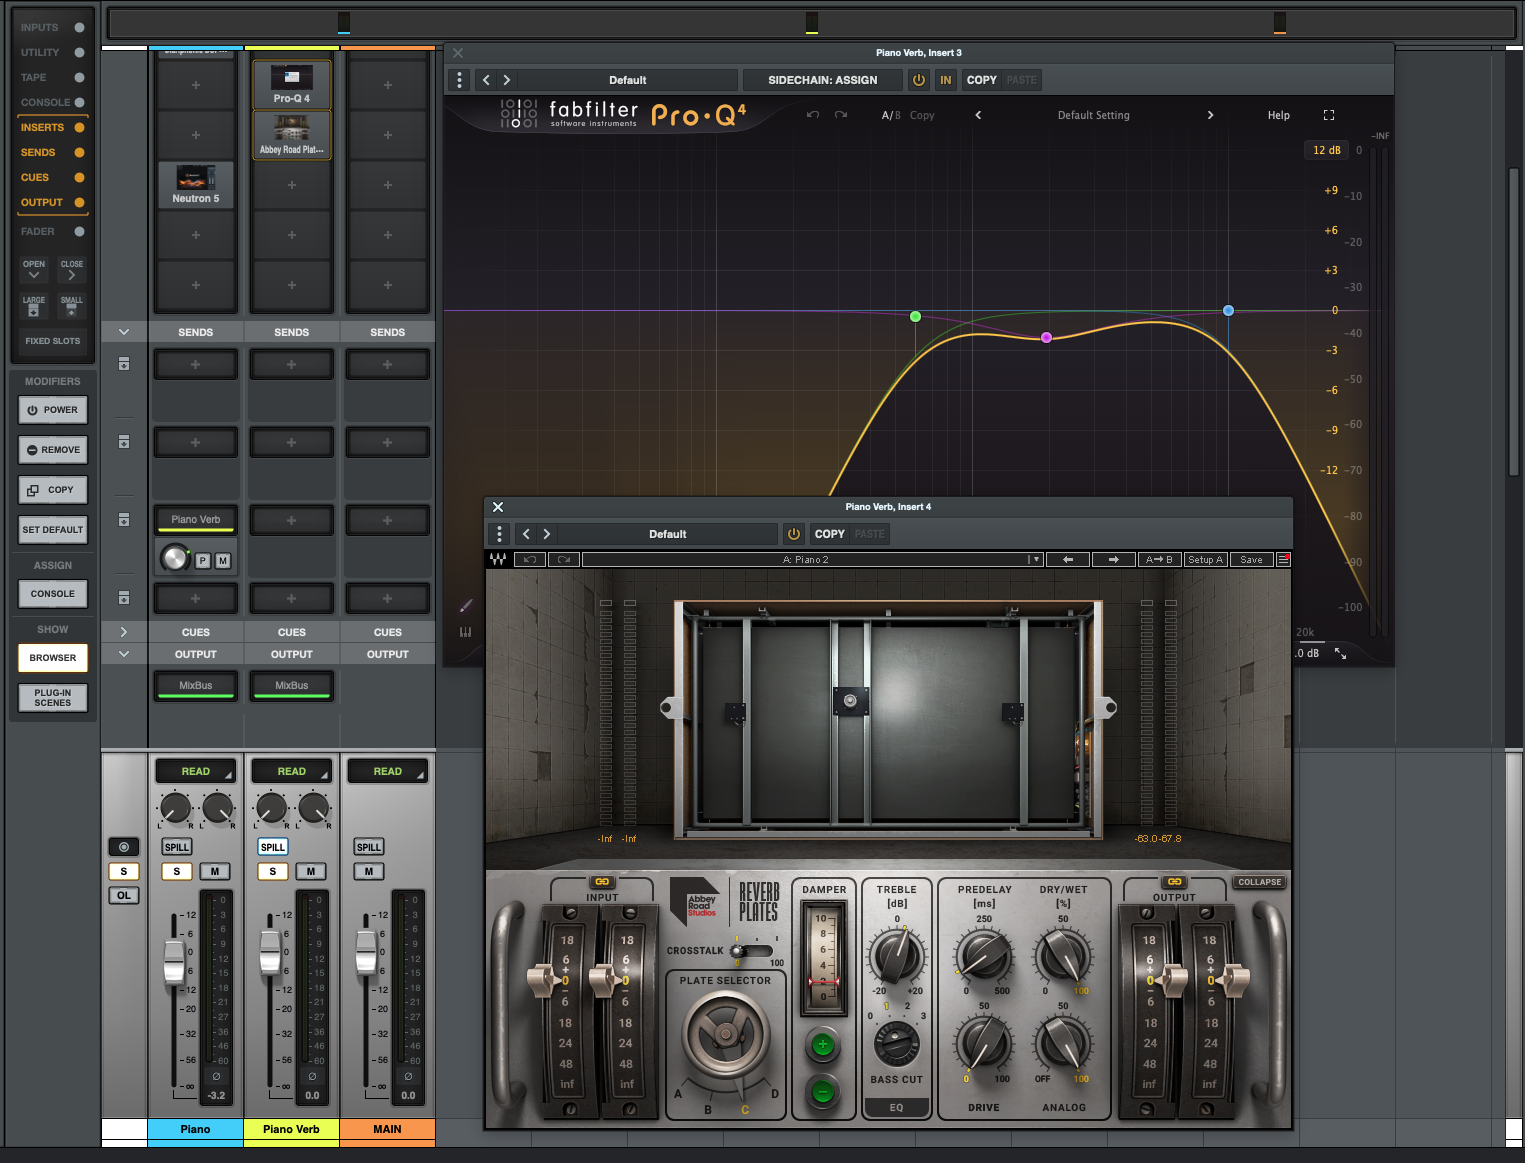1525x1163 pixels.
Task: Select SENDS in the left view list
Action: 38,152
